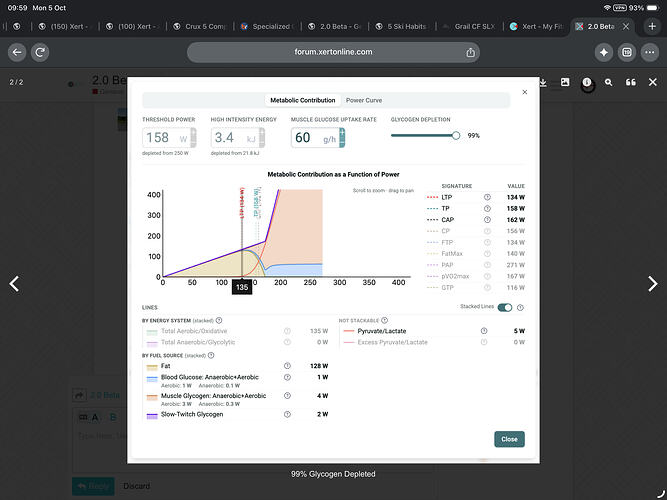667x500 pixels.
Task: Show image info in the lightbox toolbar
Action: 587,82
